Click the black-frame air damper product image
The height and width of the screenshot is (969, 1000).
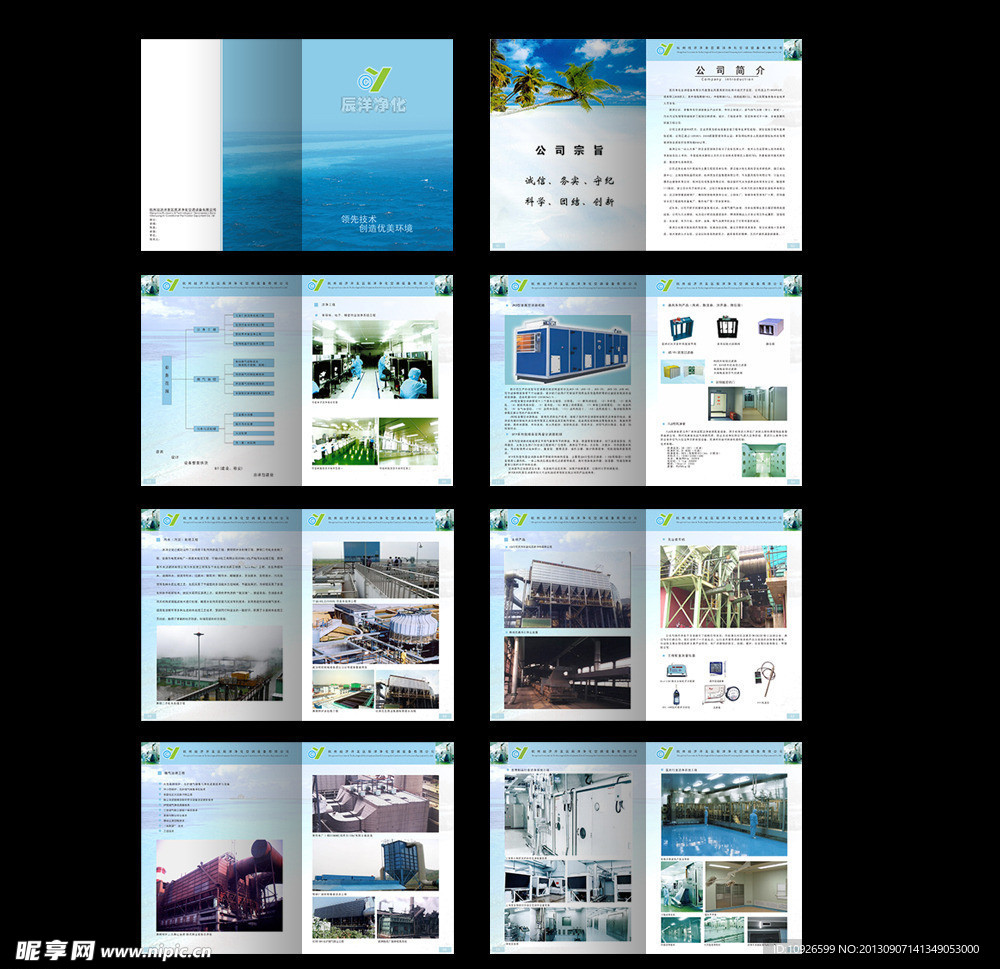(728, 328)
